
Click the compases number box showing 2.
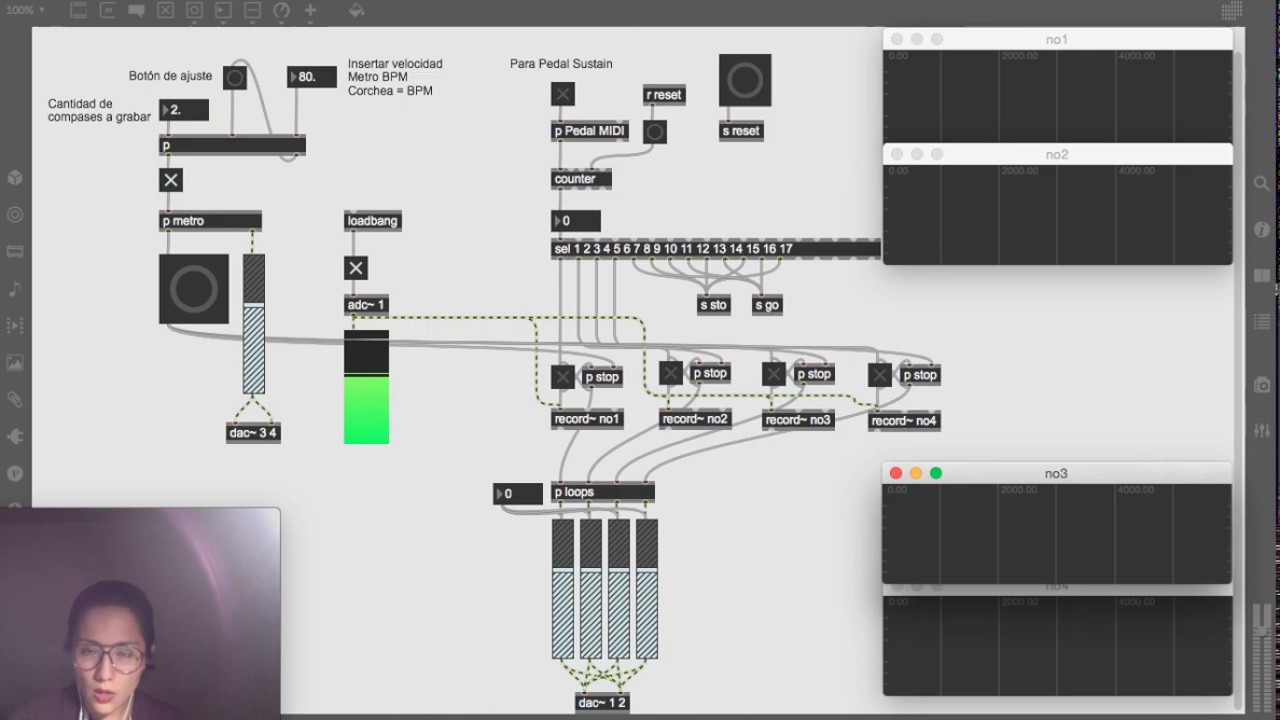point(184,110)
